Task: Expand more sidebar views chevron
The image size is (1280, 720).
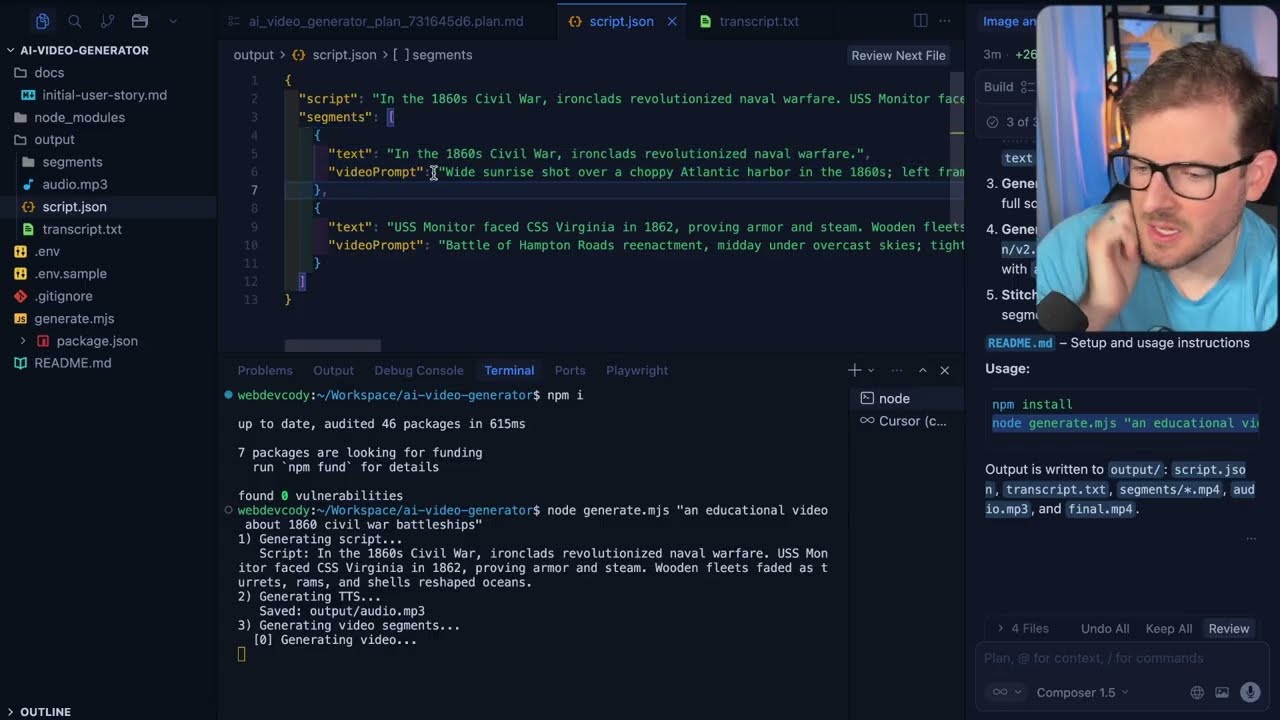Action: coord(173,21)
